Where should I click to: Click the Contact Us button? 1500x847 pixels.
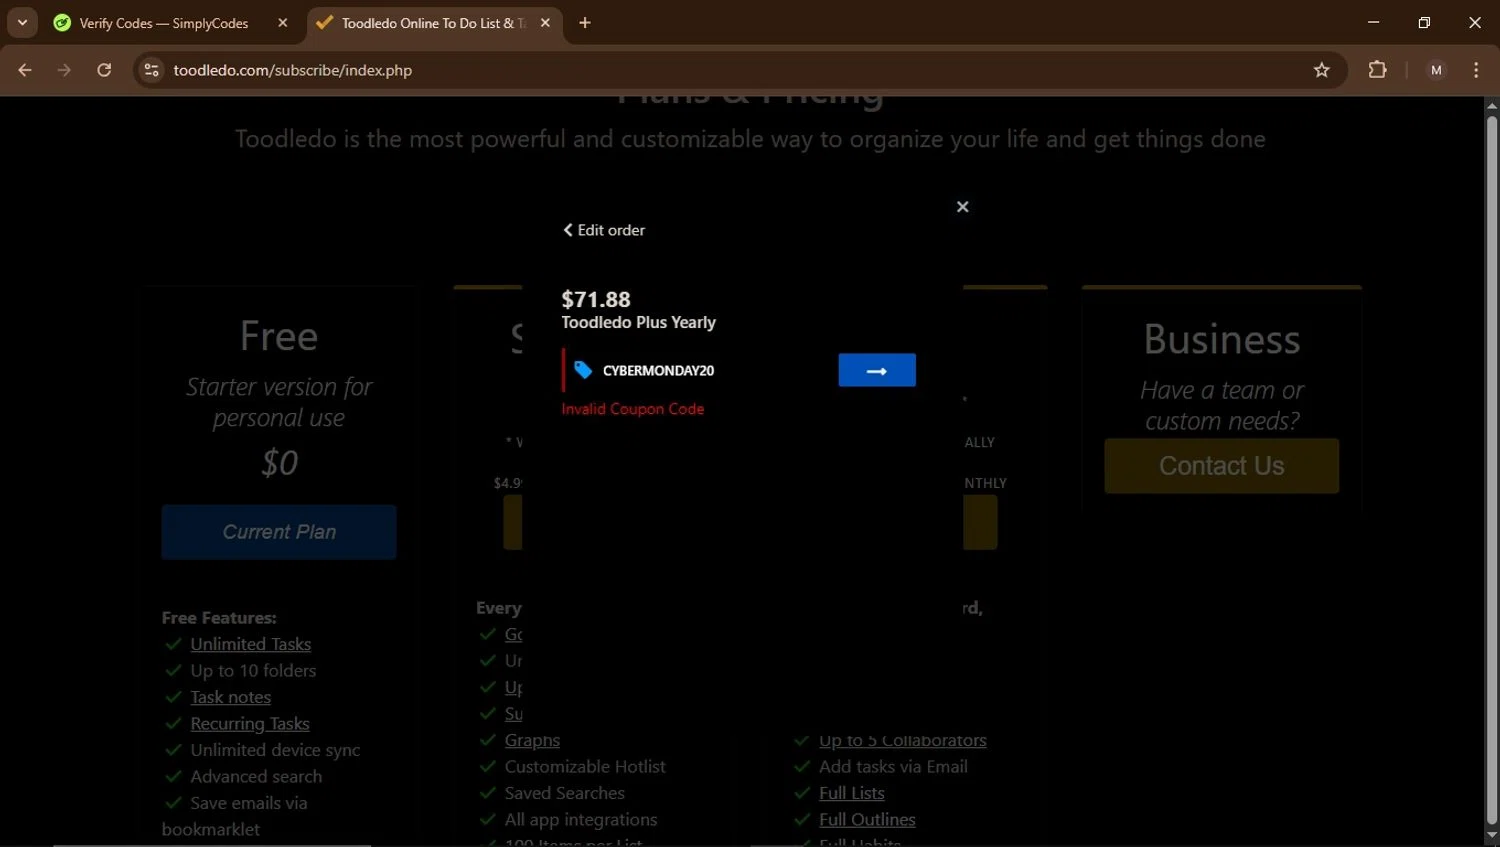1221,466
